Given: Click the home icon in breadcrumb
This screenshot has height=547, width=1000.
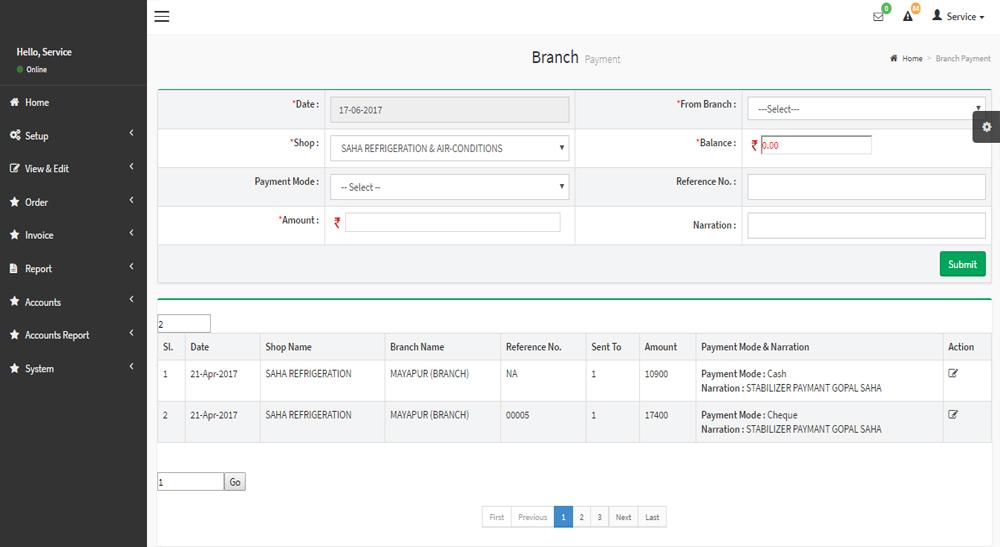Looking at the screenshot, I should click(x=893, y=58).
